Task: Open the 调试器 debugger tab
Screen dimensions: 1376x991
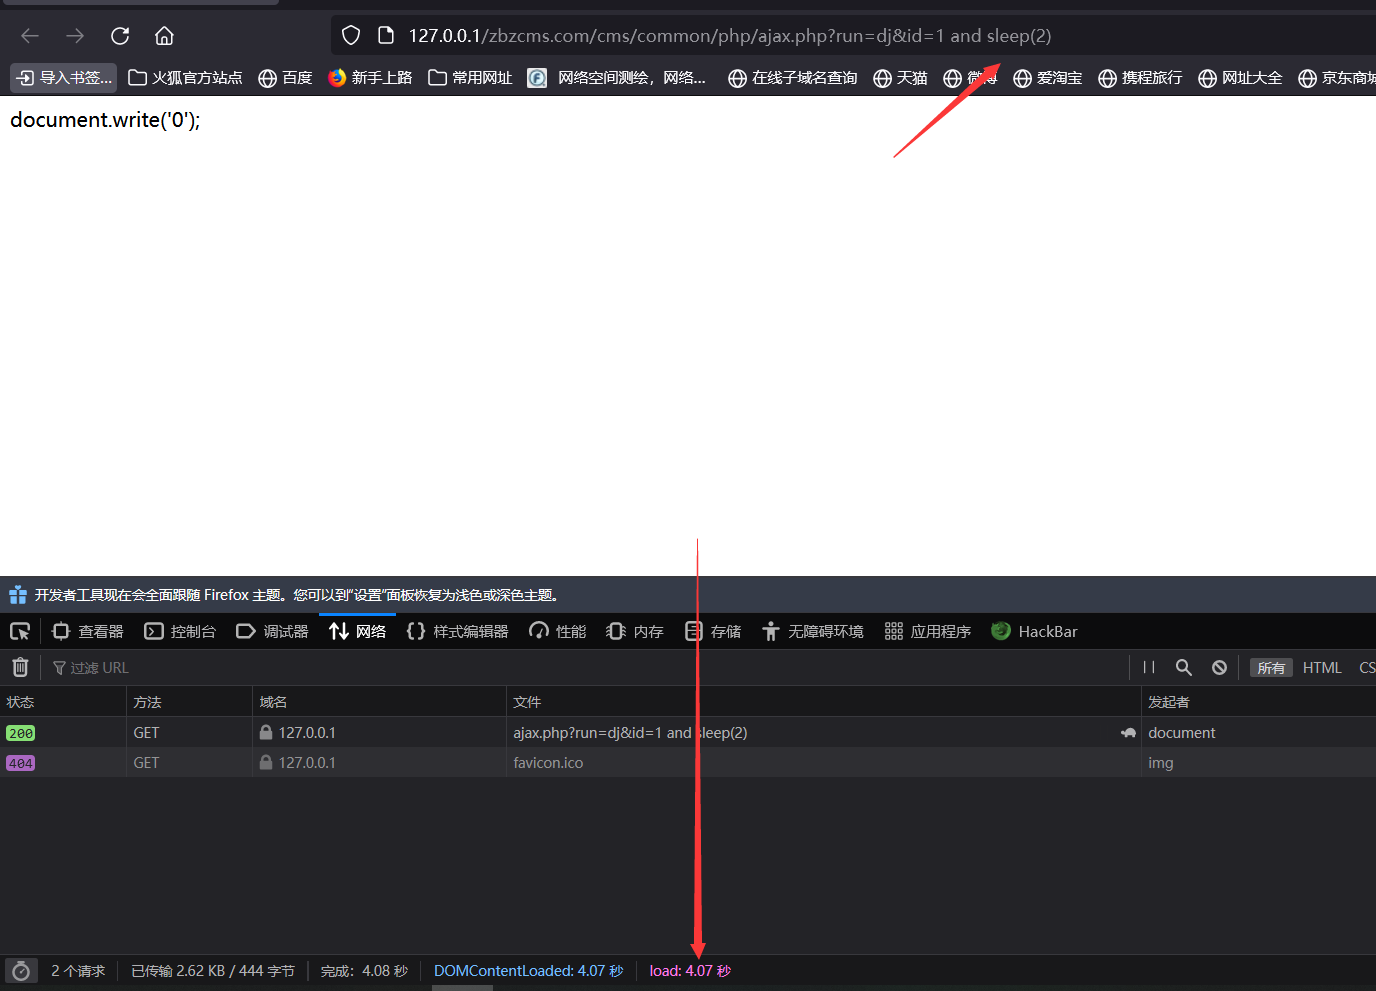Action: (x=272, y=631)
